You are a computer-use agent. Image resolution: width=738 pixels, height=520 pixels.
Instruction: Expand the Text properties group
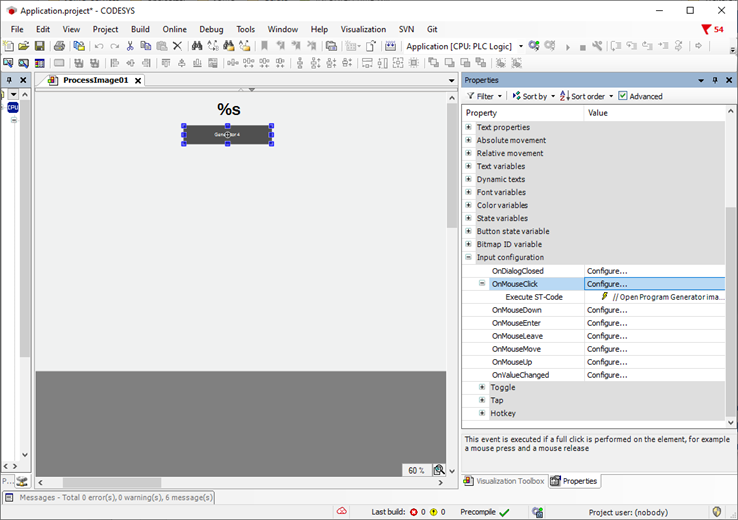pos(469,127)
